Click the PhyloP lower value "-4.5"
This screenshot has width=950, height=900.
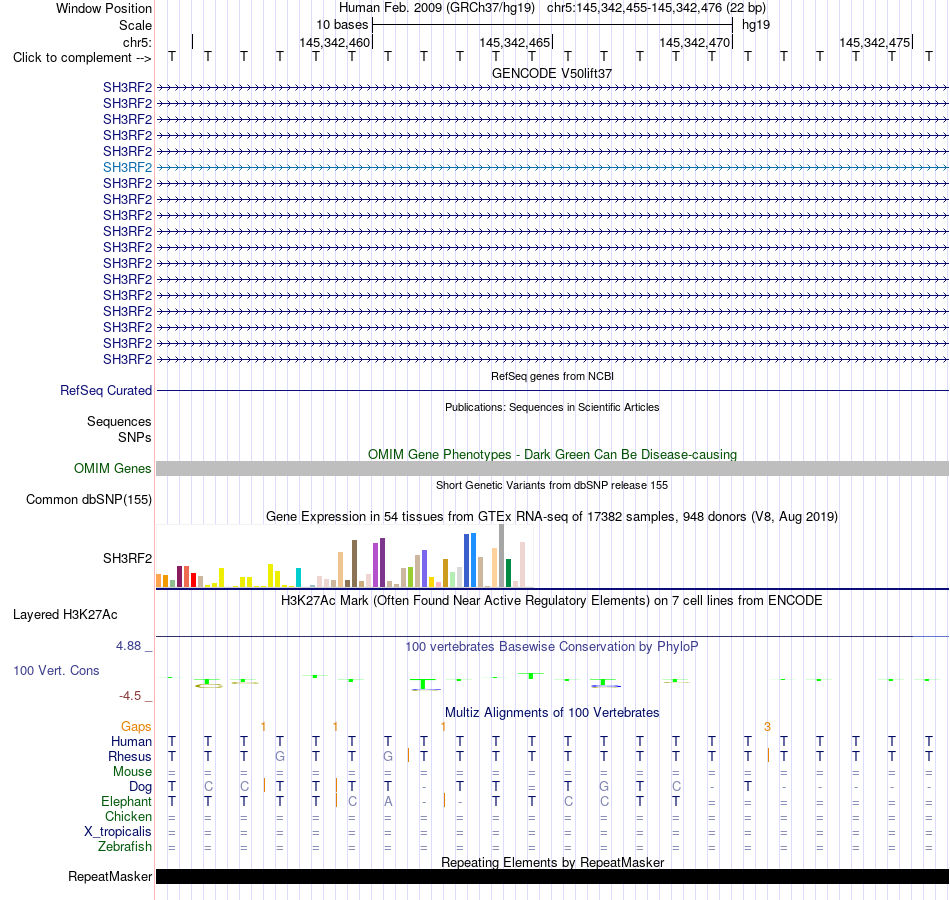coord(130,696)
